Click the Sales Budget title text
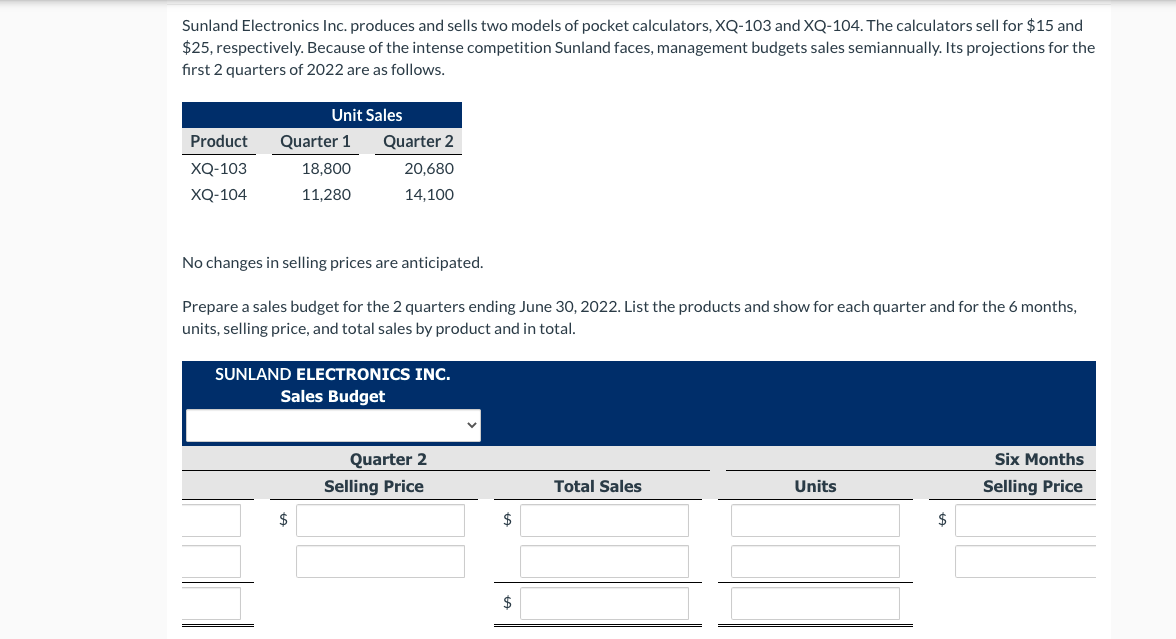Screen dimensions: 1176x639 332,397
